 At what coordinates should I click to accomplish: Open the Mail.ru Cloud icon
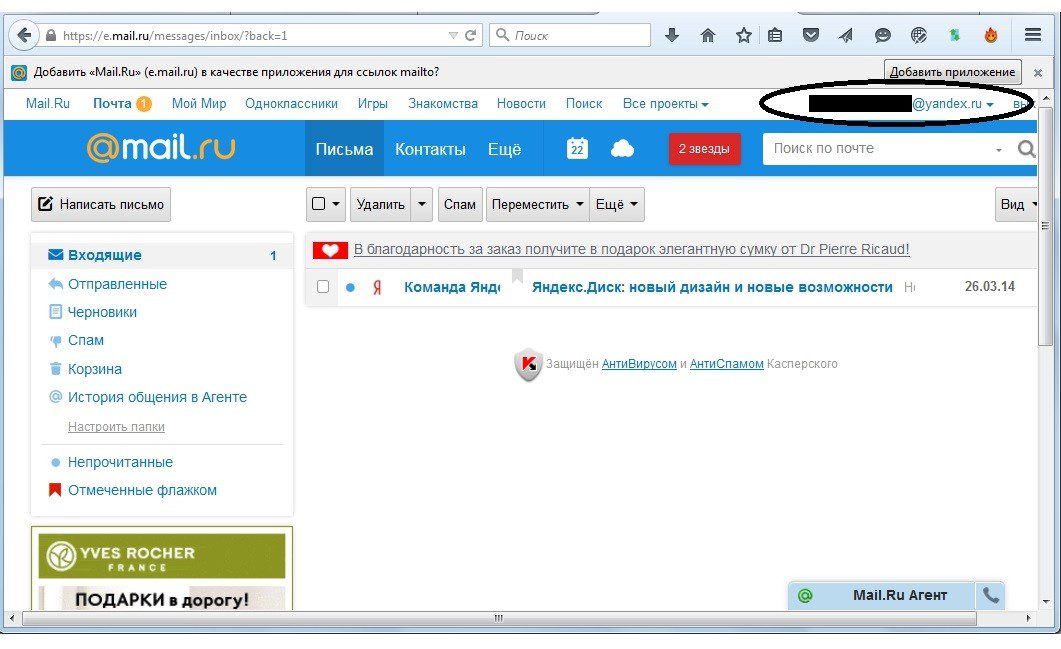point(622,149)
